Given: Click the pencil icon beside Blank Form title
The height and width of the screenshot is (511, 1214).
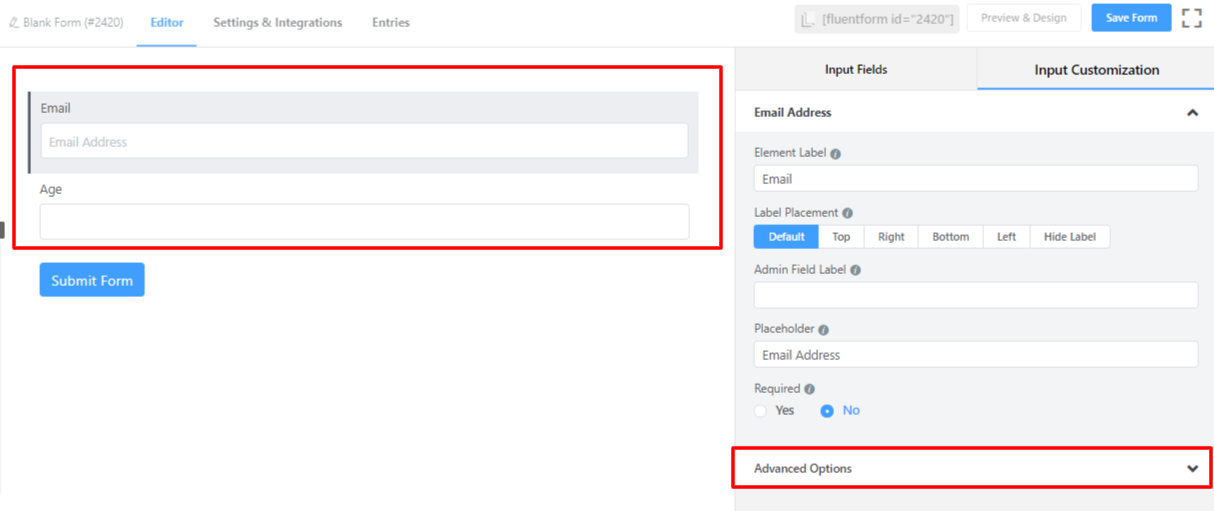Looking at the screenshot, I should (13, 22).
